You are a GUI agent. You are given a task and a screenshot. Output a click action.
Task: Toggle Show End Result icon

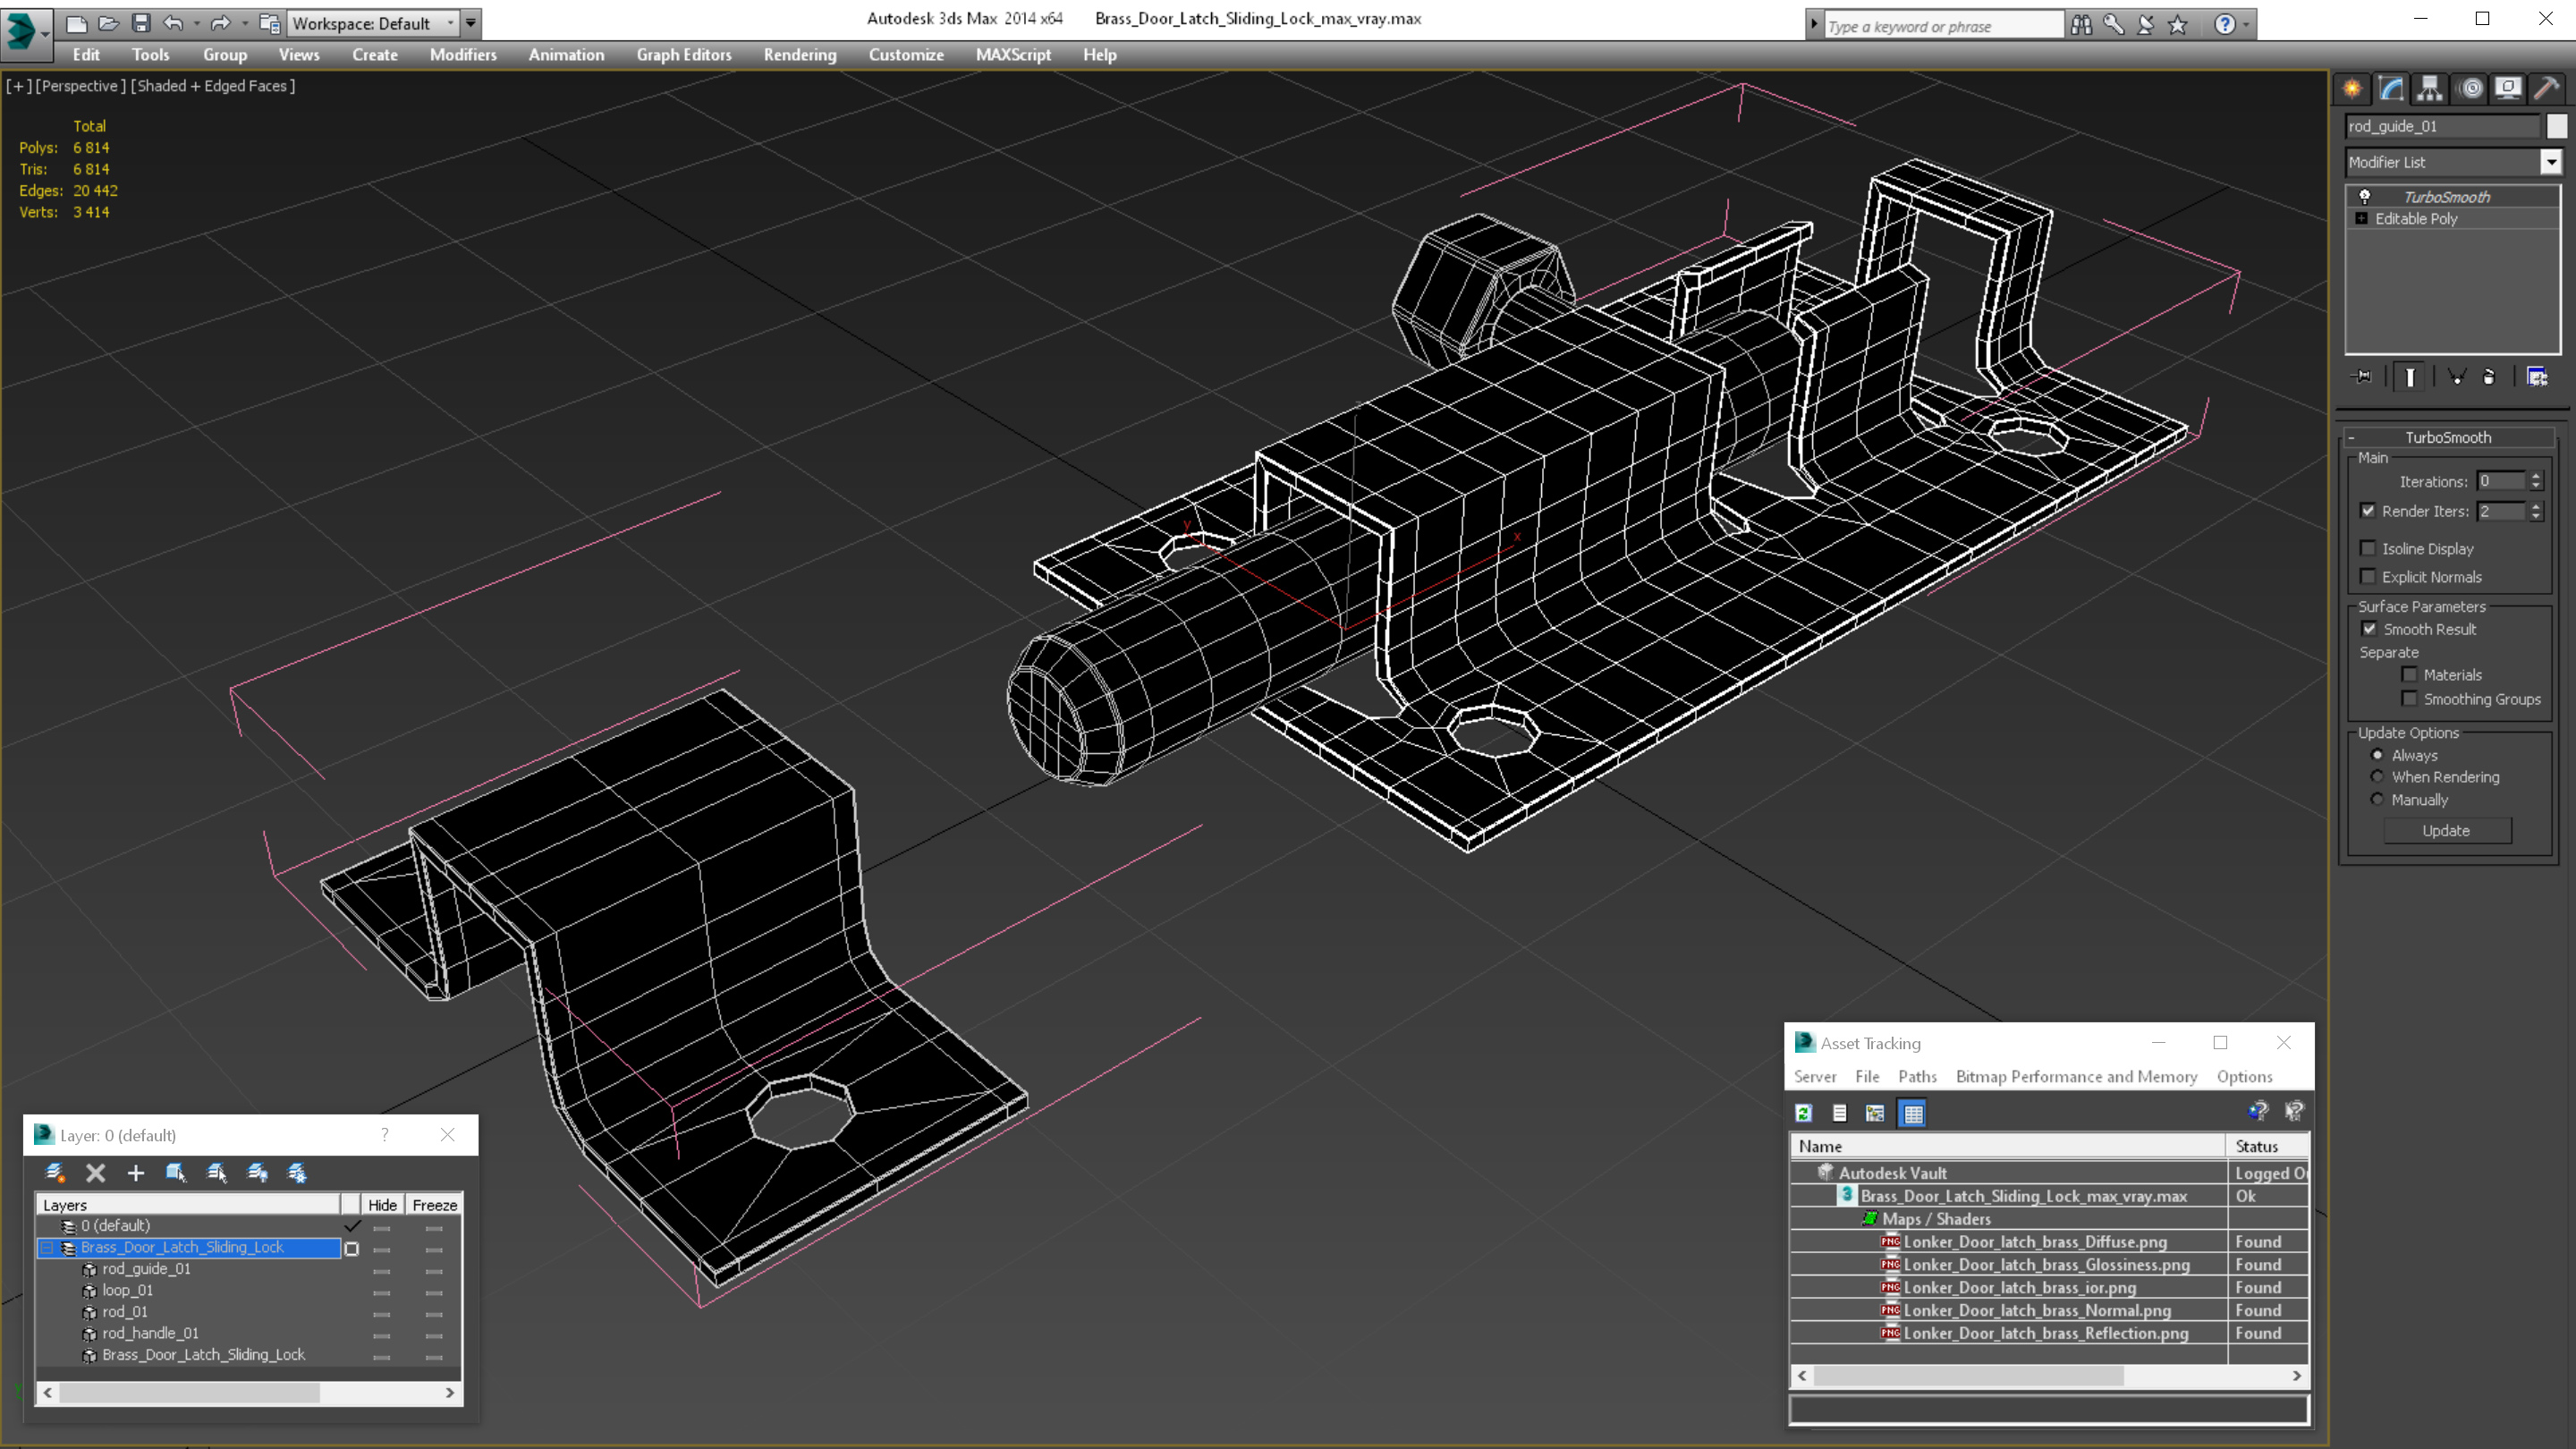pyautogui.click(x=2410, y=377)
